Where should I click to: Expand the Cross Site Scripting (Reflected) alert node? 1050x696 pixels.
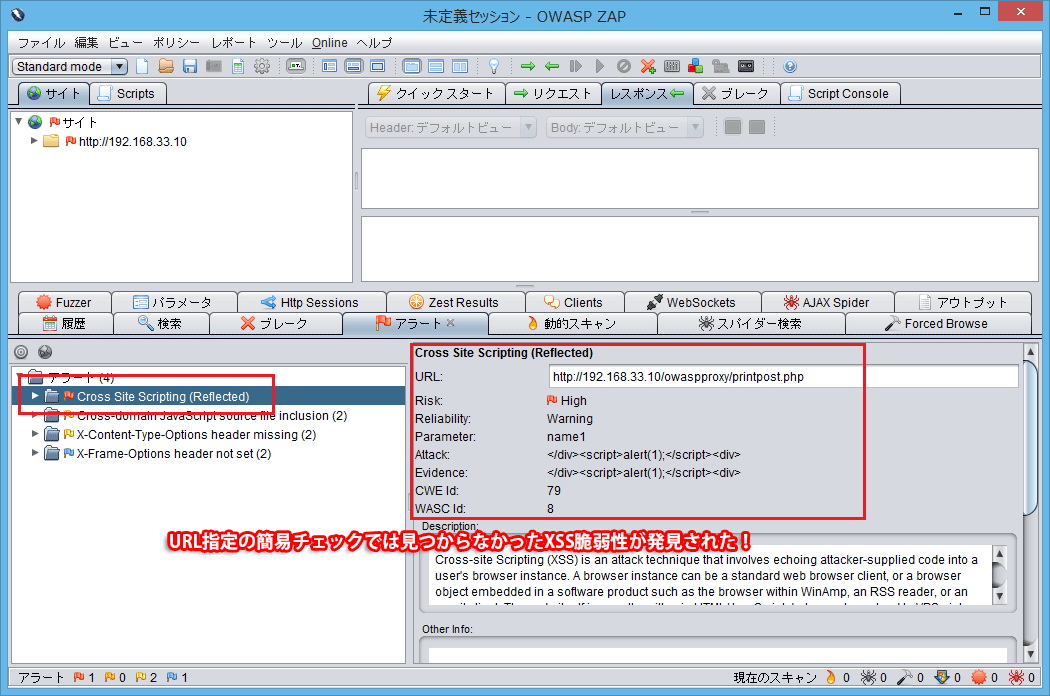[35, 396]
